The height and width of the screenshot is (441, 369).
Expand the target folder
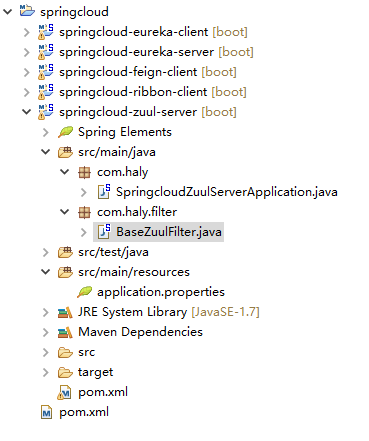click(x=46, y=372)
